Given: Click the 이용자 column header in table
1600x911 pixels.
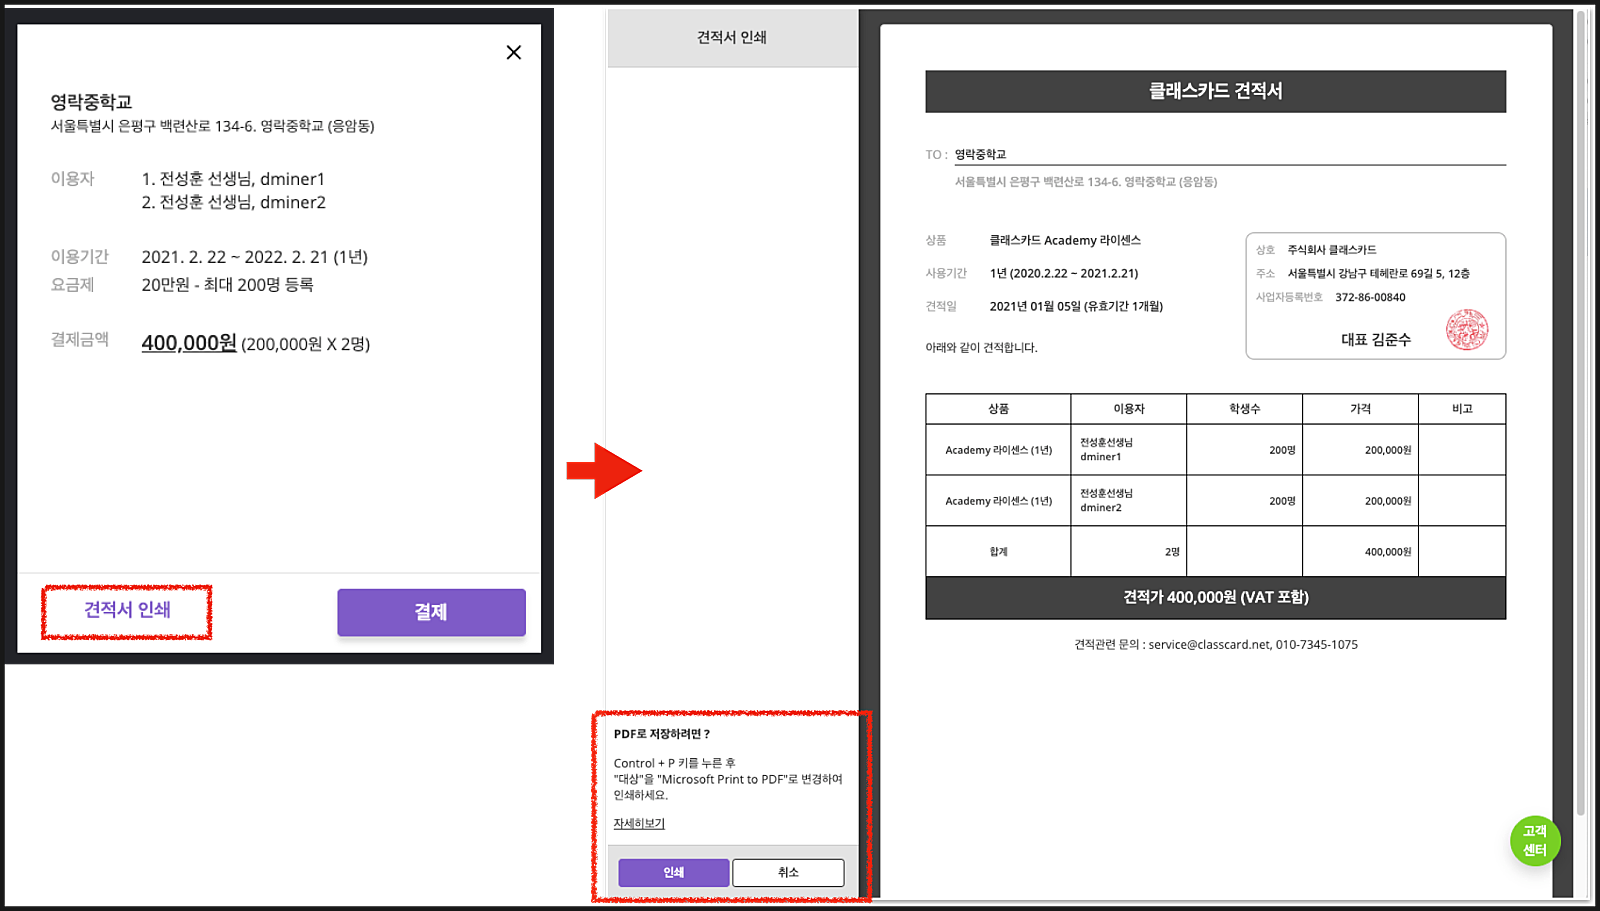Looking at the screenshot, I should 1129,409.
